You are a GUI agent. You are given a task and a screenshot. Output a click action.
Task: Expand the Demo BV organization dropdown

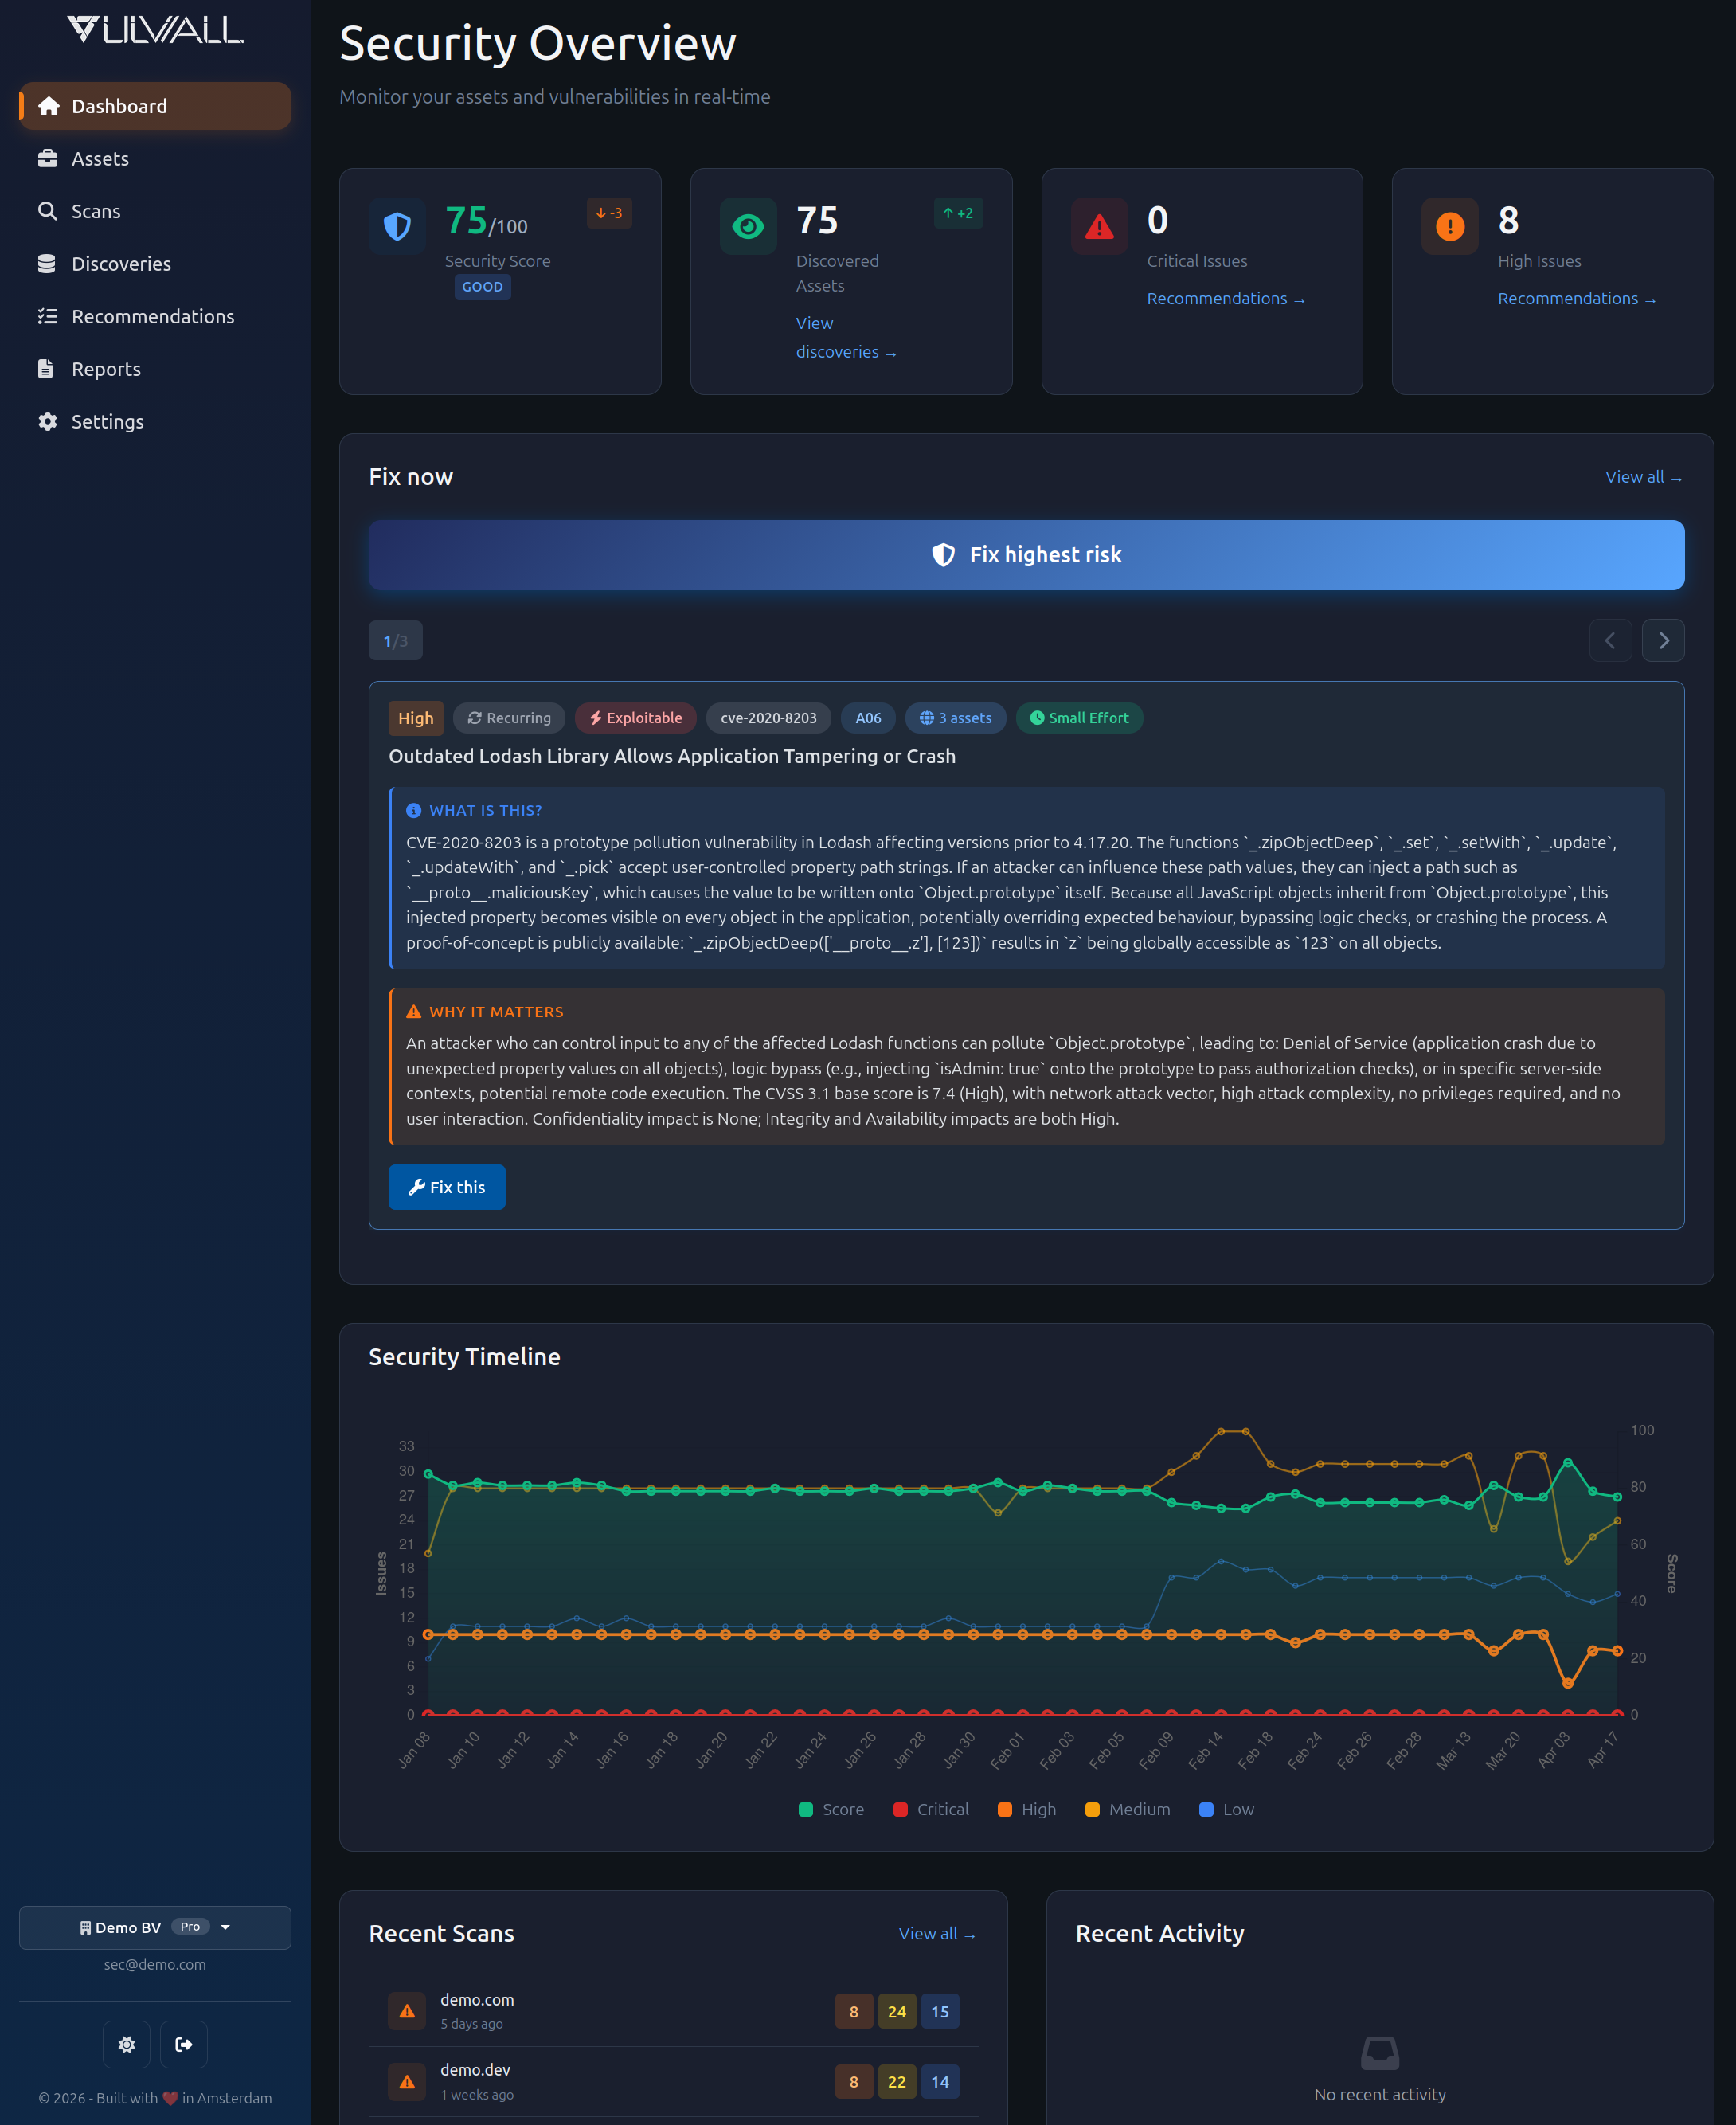pyautogui.click(x=155, y=1927)
